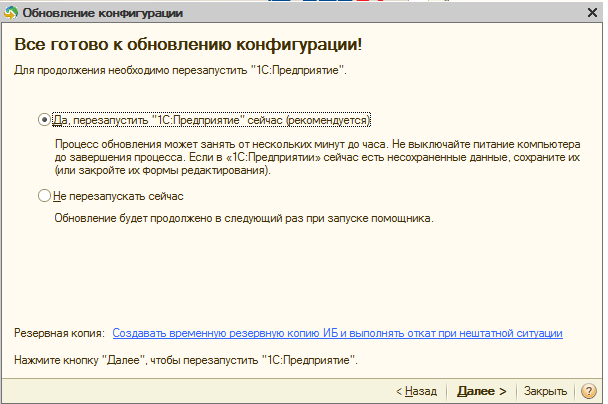
Task: Click the "Обновление будет продолжено" description text
Action: 243,218
